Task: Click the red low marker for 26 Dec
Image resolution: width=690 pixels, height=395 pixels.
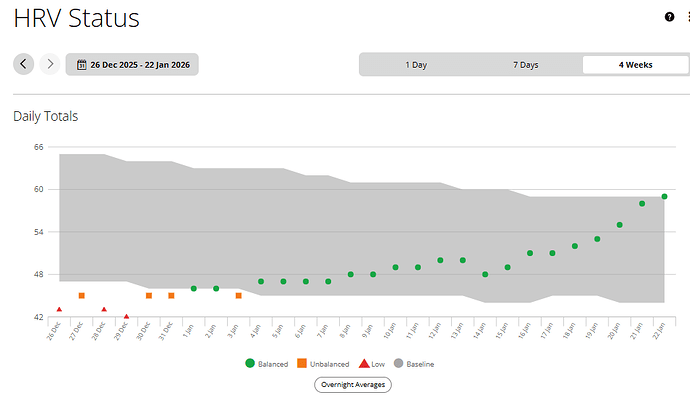Action: 59,310
